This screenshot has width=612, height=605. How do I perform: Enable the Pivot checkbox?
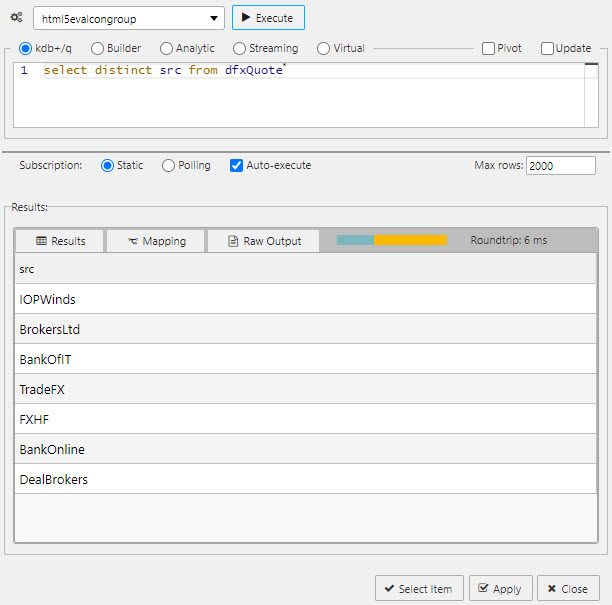click(x=488, y=48)
